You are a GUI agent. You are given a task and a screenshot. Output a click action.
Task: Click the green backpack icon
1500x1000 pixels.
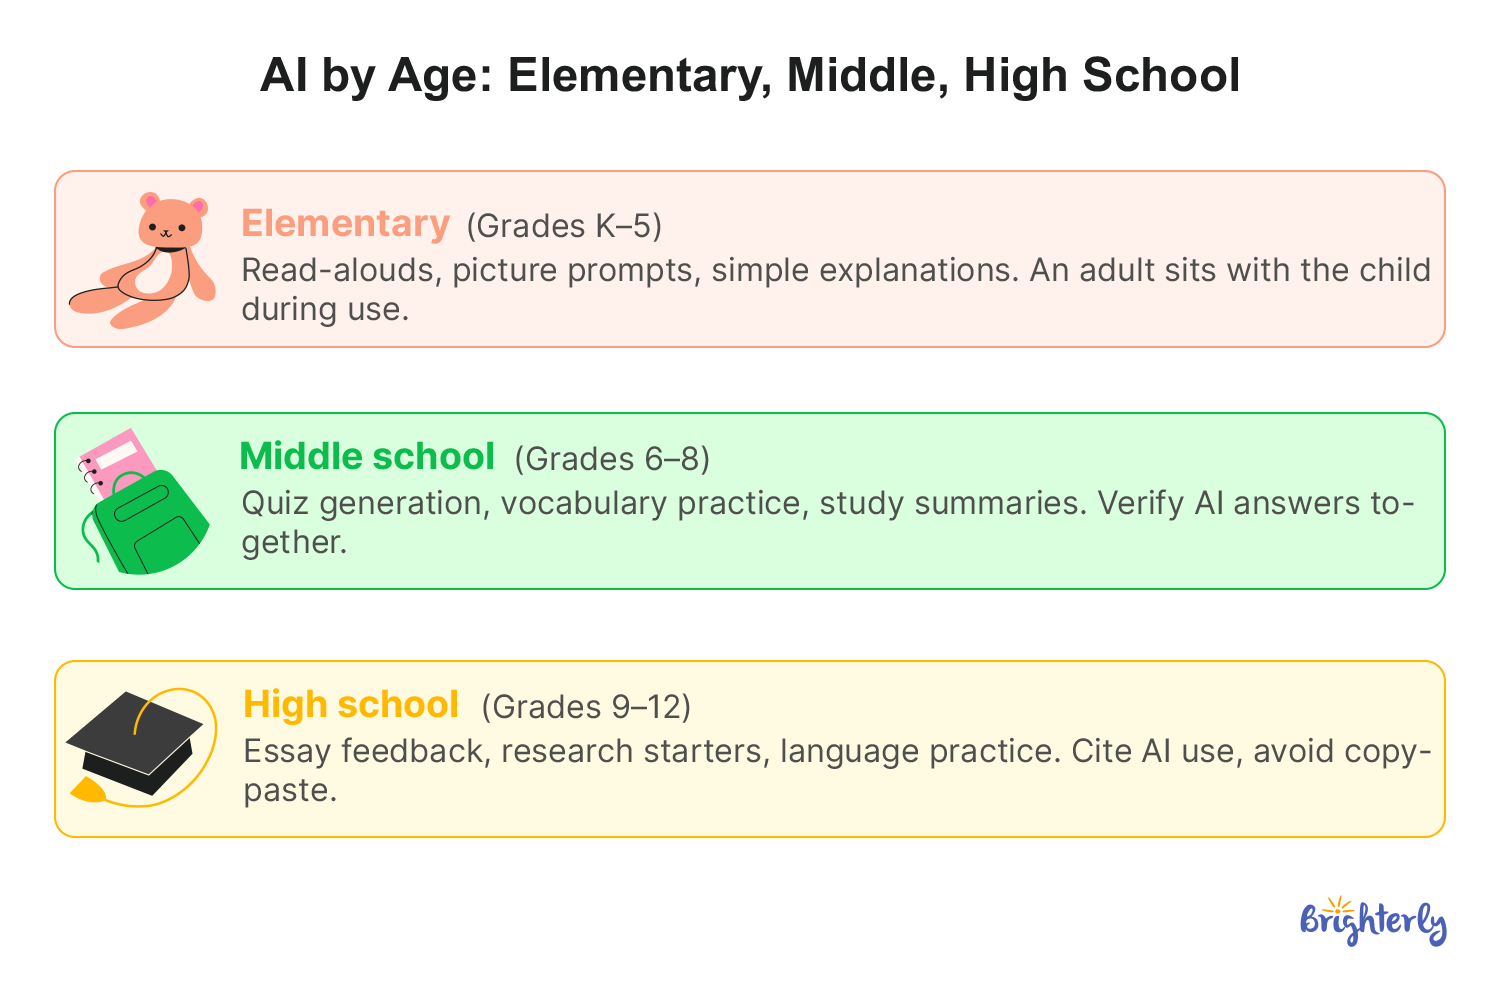click(x=148, y=522)
